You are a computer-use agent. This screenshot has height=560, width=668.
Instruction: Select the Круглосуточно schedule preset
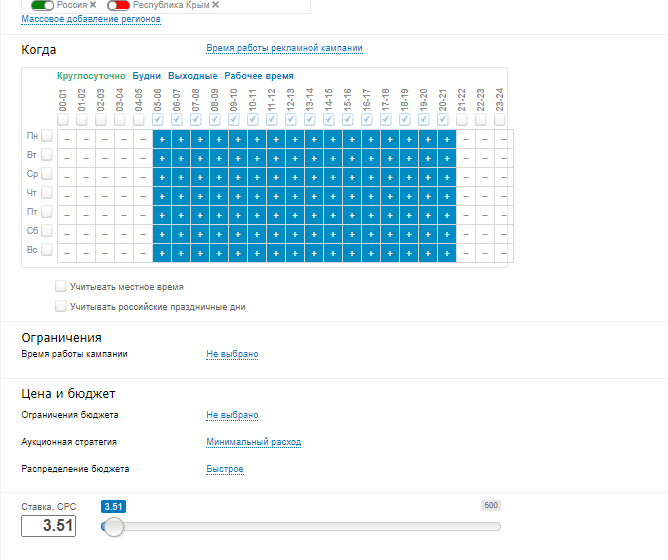click(91, 76)
